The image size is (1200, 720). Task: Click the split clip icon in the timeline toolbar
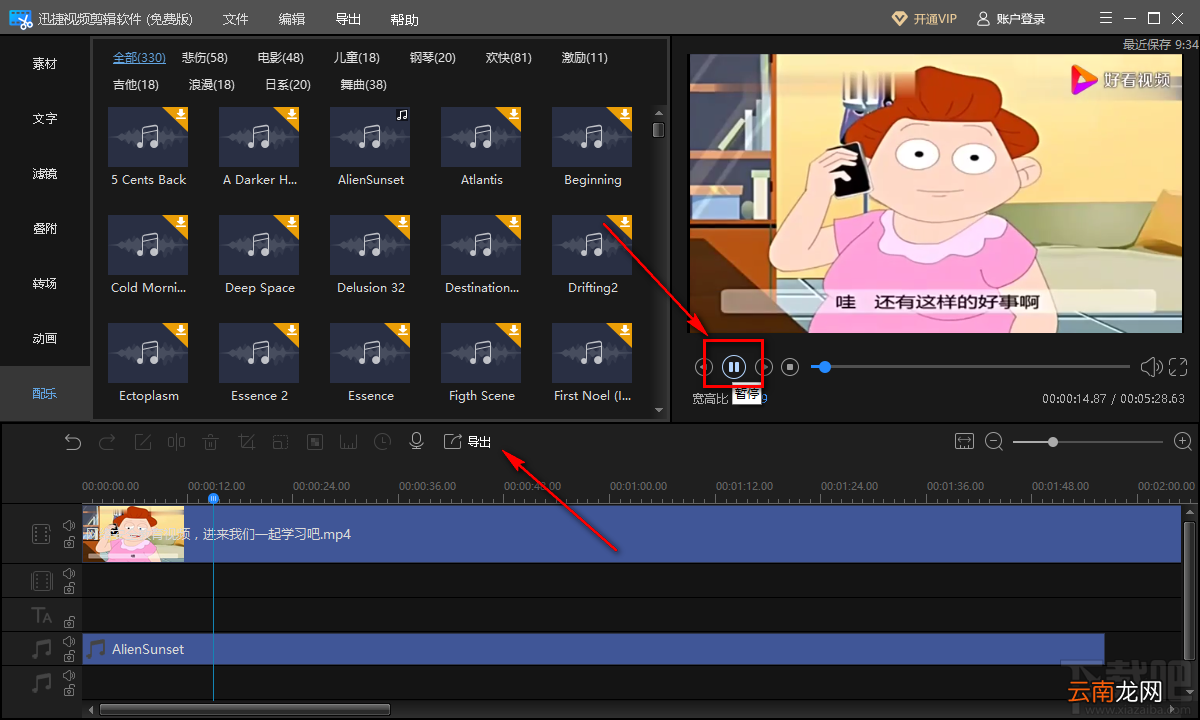tap(176, 442)
